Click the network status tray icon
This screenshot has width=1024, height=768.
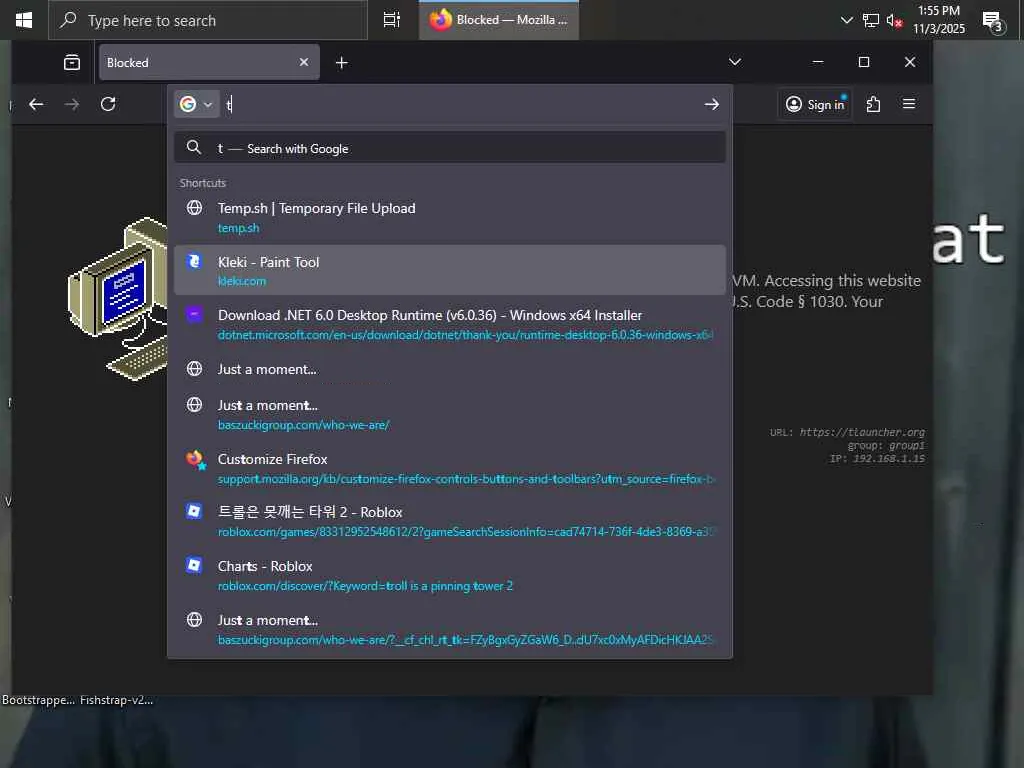pyautogui.click(x=871, y=20)
